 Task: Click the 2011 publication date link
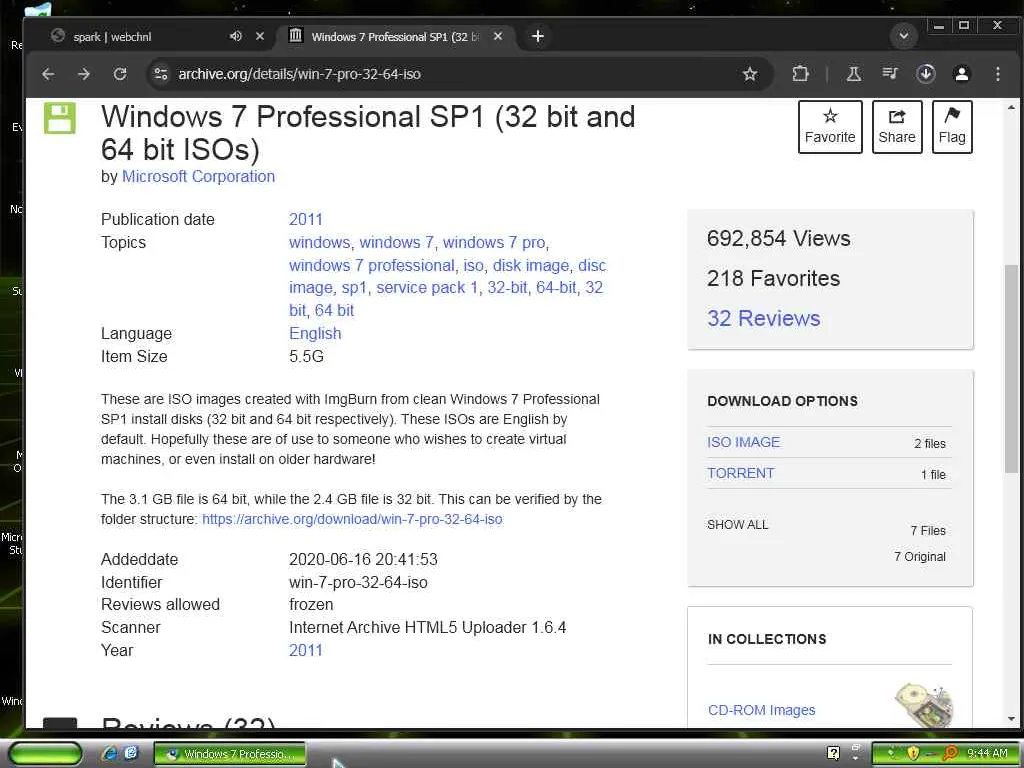coord(306,219)
